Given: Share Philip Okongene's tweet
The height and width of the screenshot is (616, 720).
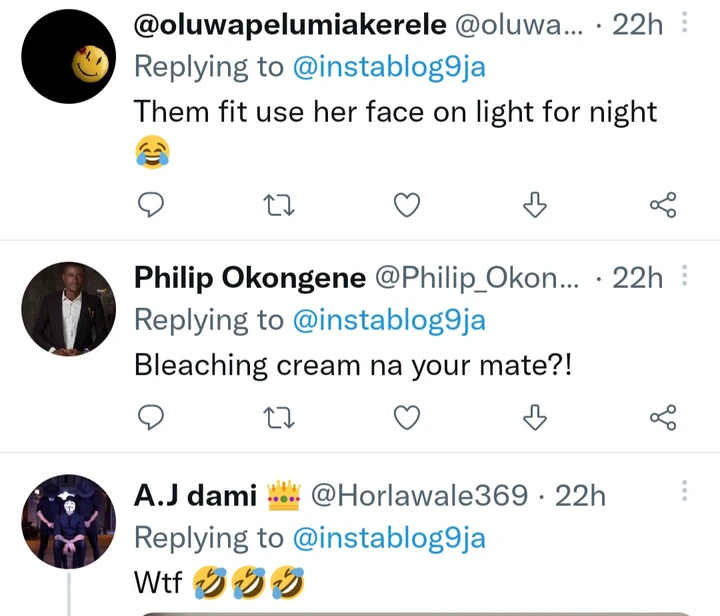Looking at the screenshot, I should [x=663, y=417].
